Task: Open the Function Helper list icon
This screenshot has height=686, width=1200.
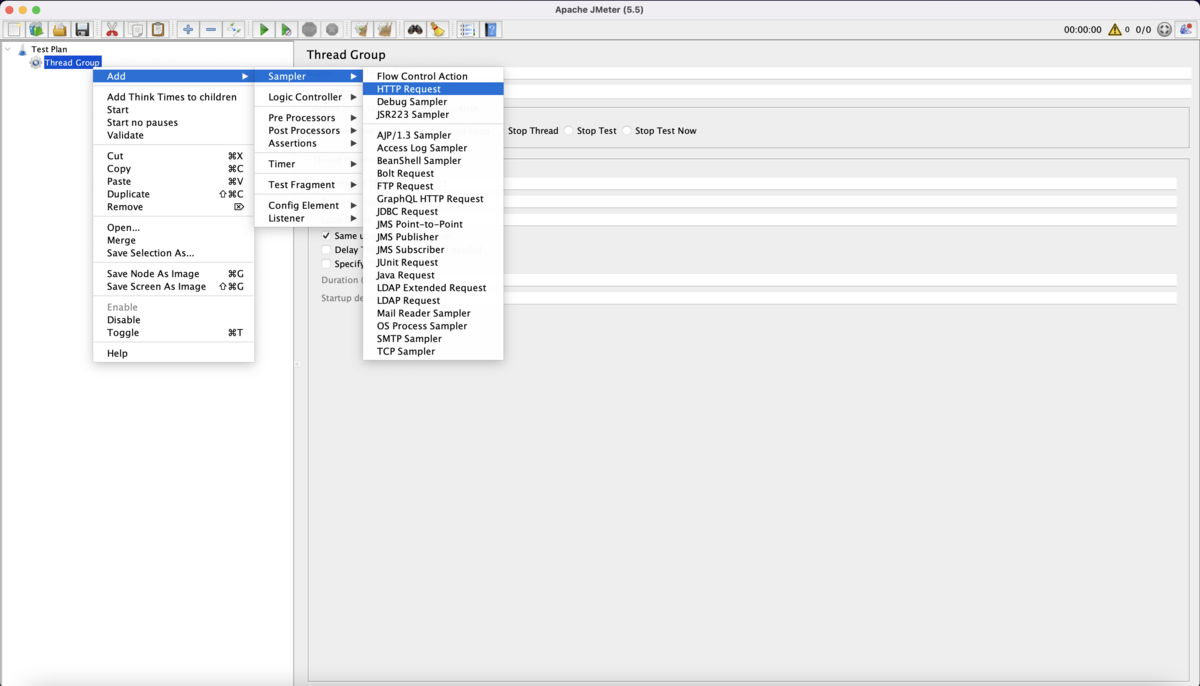Action: (x=467, y=30)
